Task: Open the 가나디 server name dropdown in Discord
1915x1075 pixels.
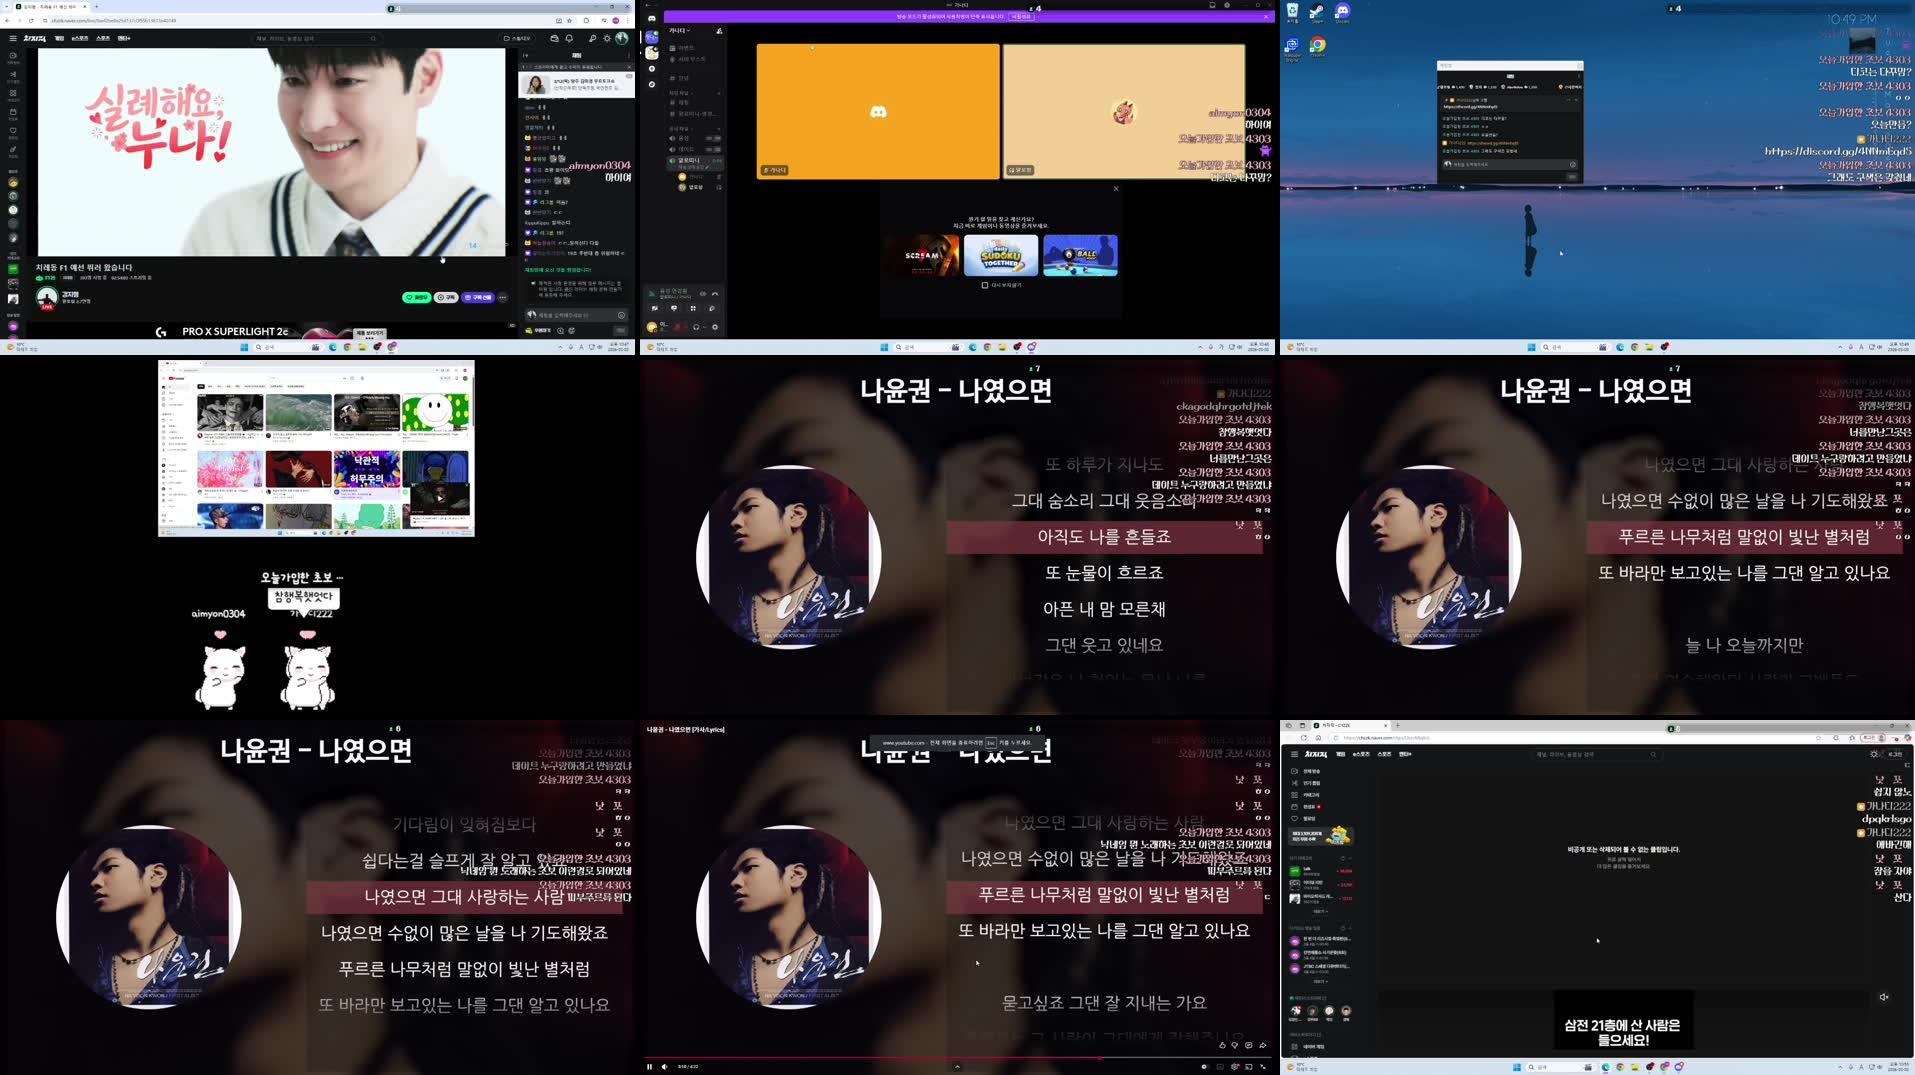Action: [x=679, y=30]
